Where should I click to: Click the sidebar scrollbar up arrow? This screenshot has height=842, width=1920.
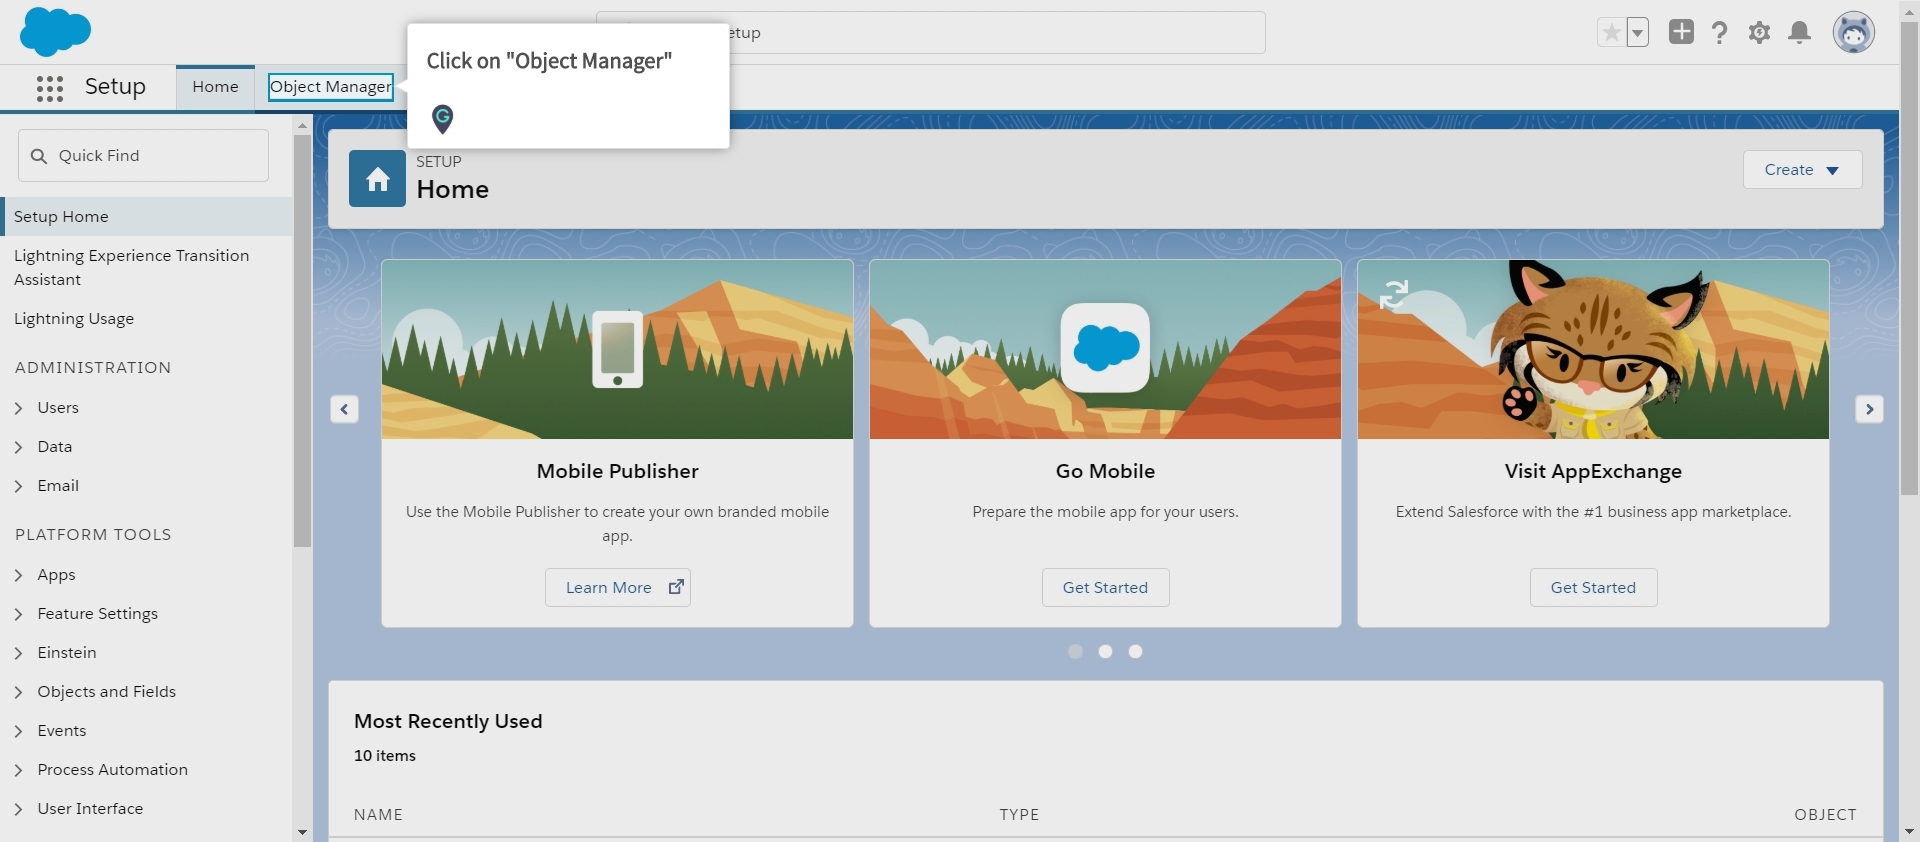click(x=302, y=125)
